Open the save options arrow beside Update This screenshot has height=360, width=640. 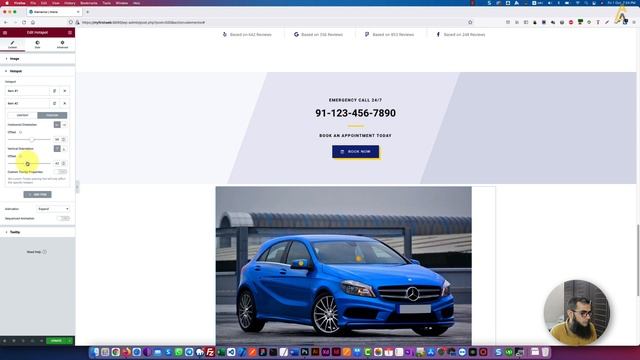70,340
